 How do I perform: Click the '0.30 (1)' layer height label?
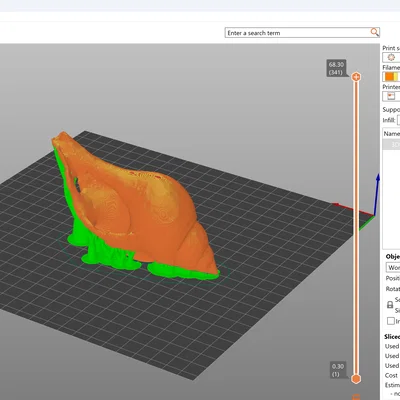pyautogui.click(x=338, y=370)
